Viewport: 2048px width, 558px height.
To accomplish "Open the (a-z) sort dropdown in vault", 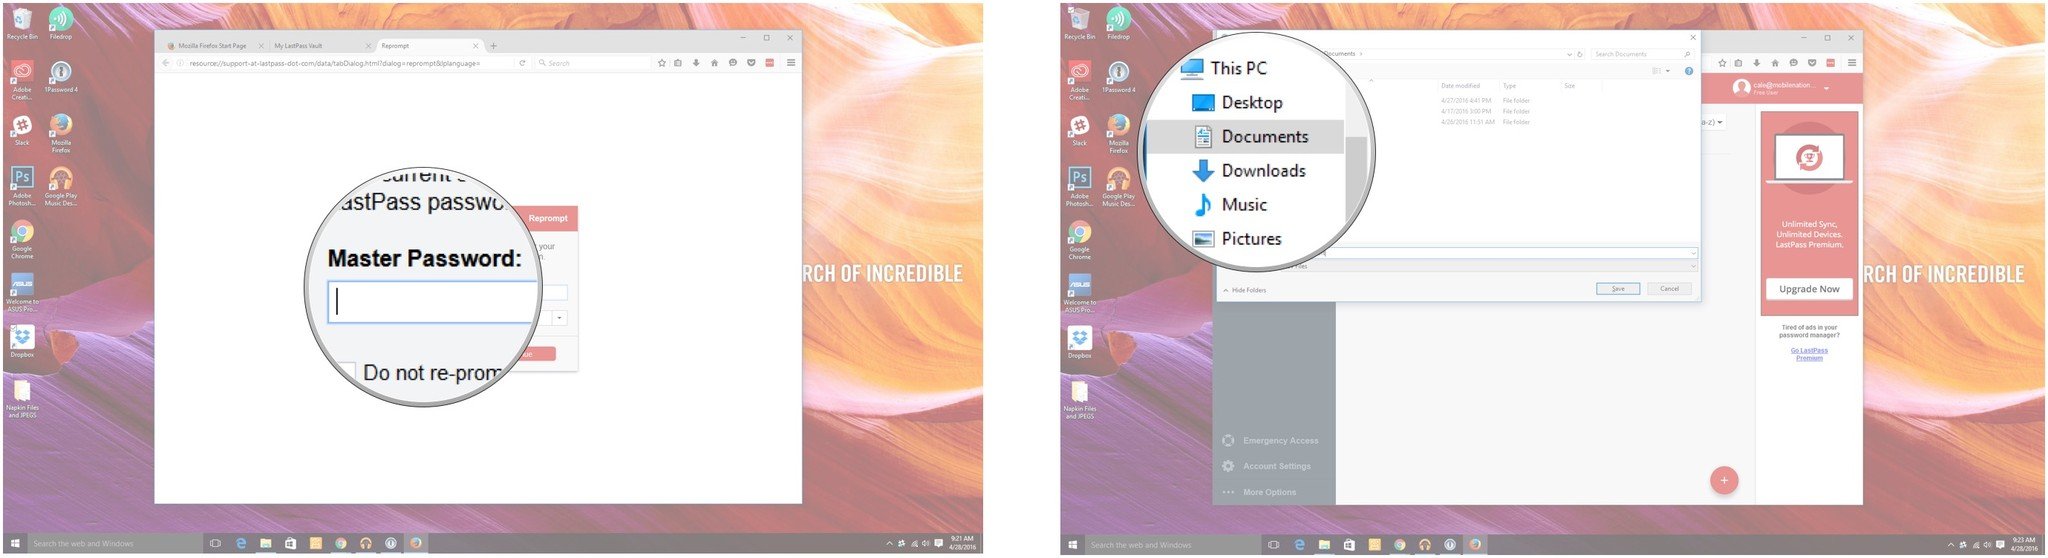I will [x=1713, y=122].
